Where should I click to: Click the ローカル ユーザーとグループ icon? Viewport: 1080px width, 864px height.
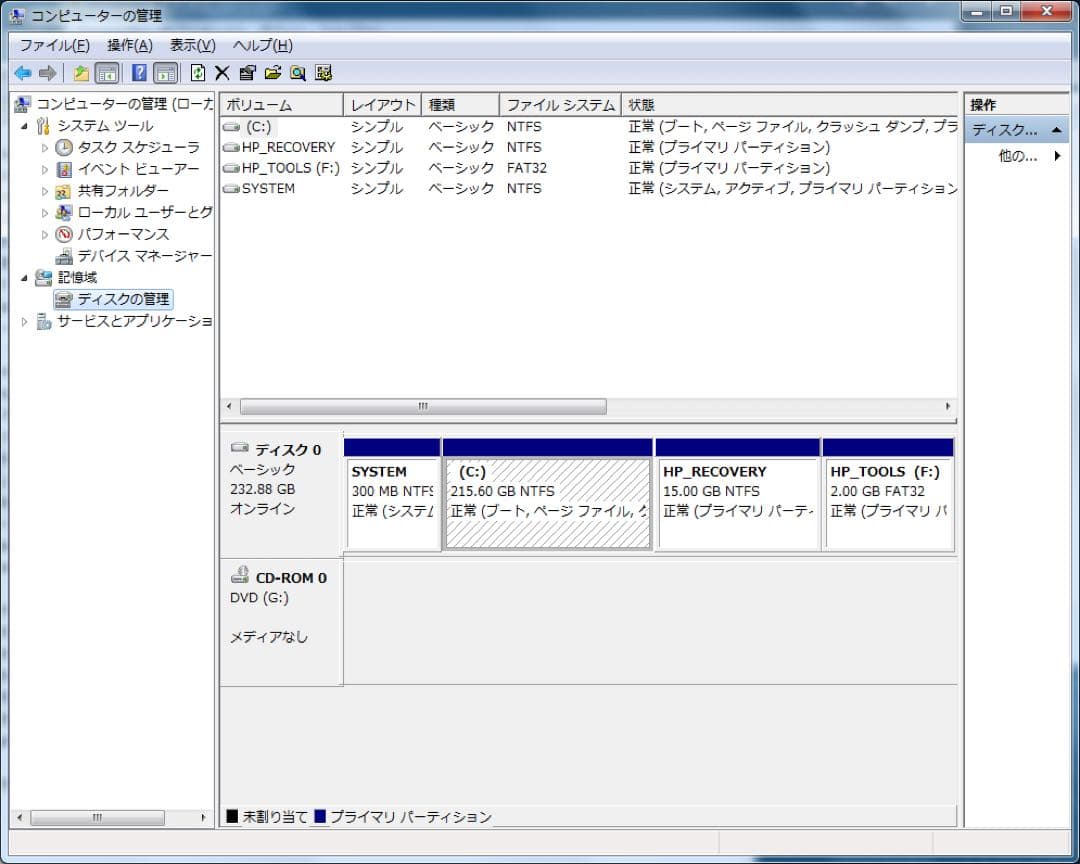tap(64, 212)
